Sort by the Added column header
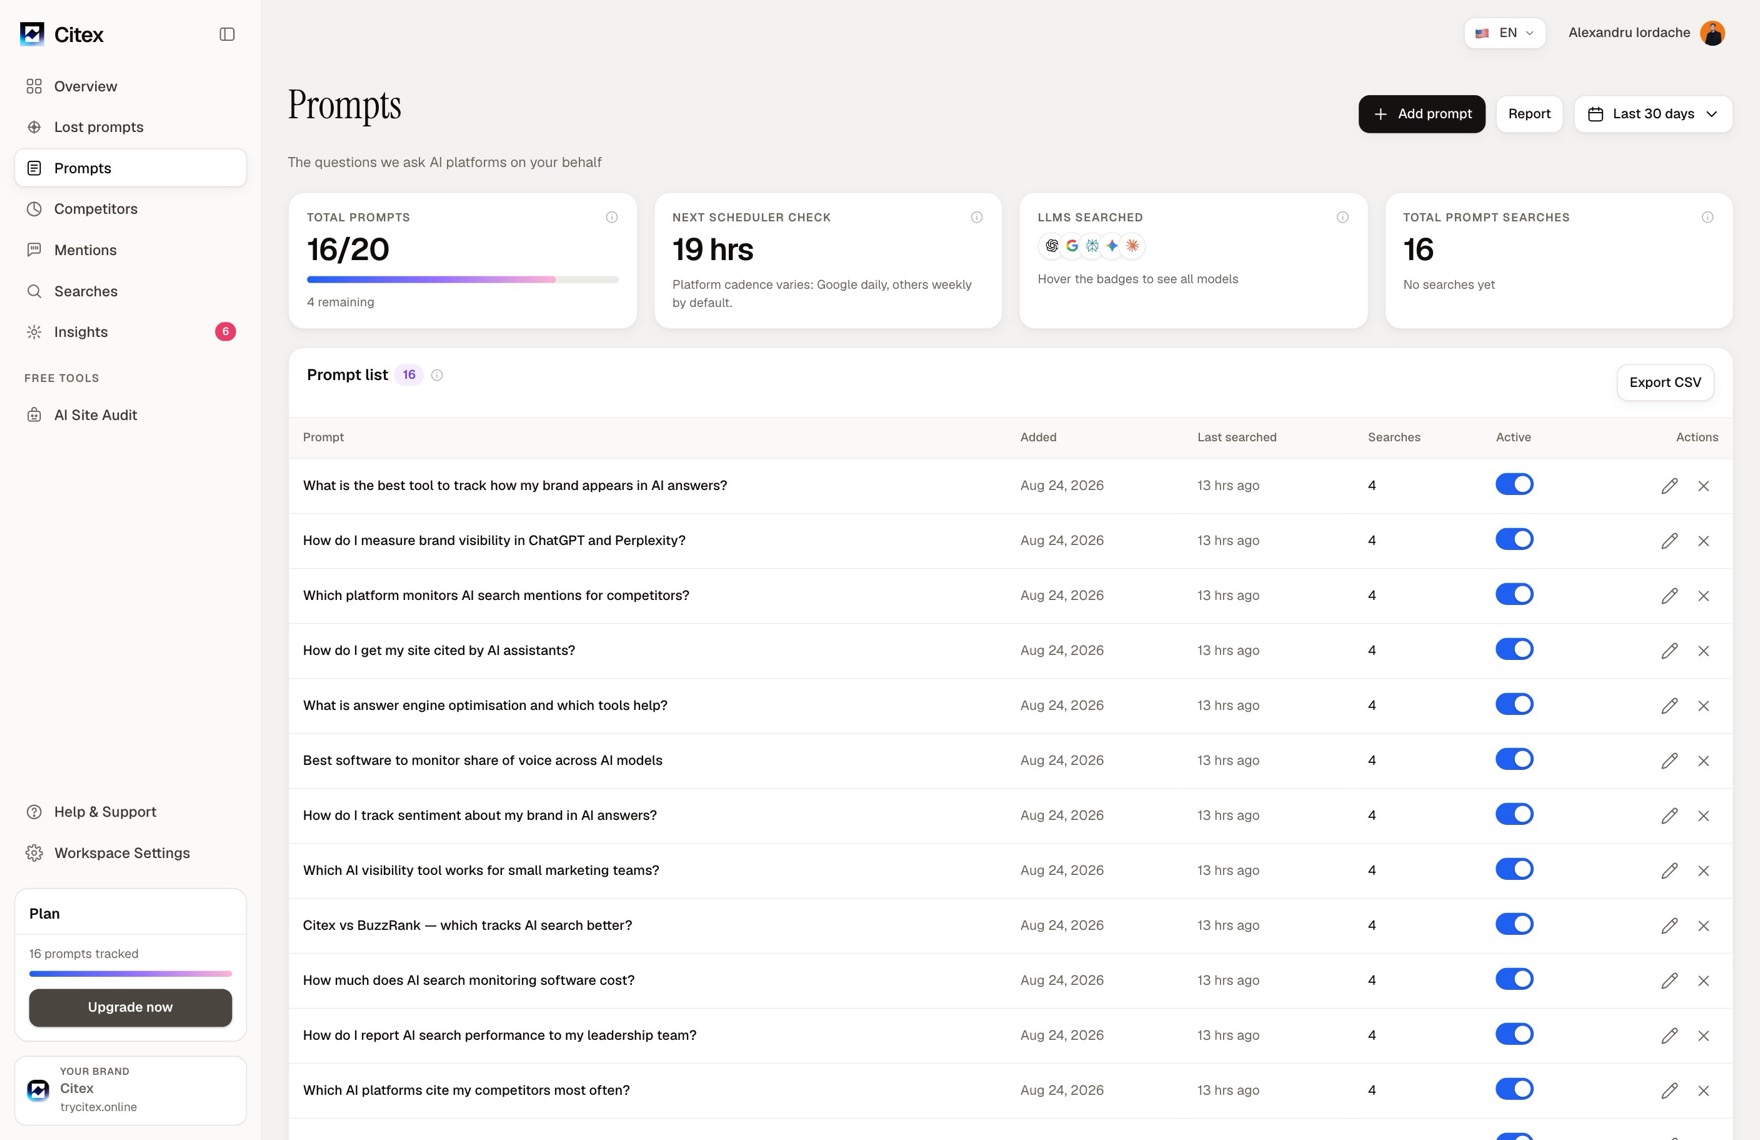Viewport: 1760px width, 1140px height. click(1038, 437)
